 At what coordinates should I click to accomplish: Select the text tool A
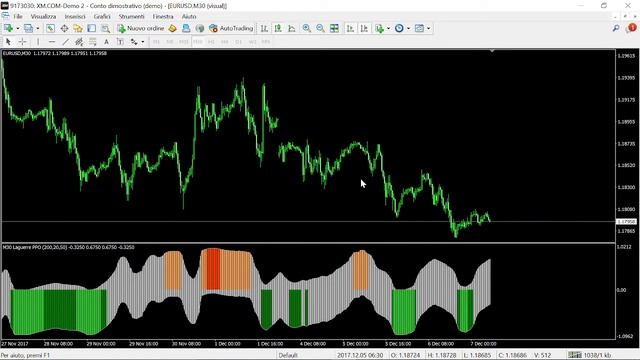[106, 42]
